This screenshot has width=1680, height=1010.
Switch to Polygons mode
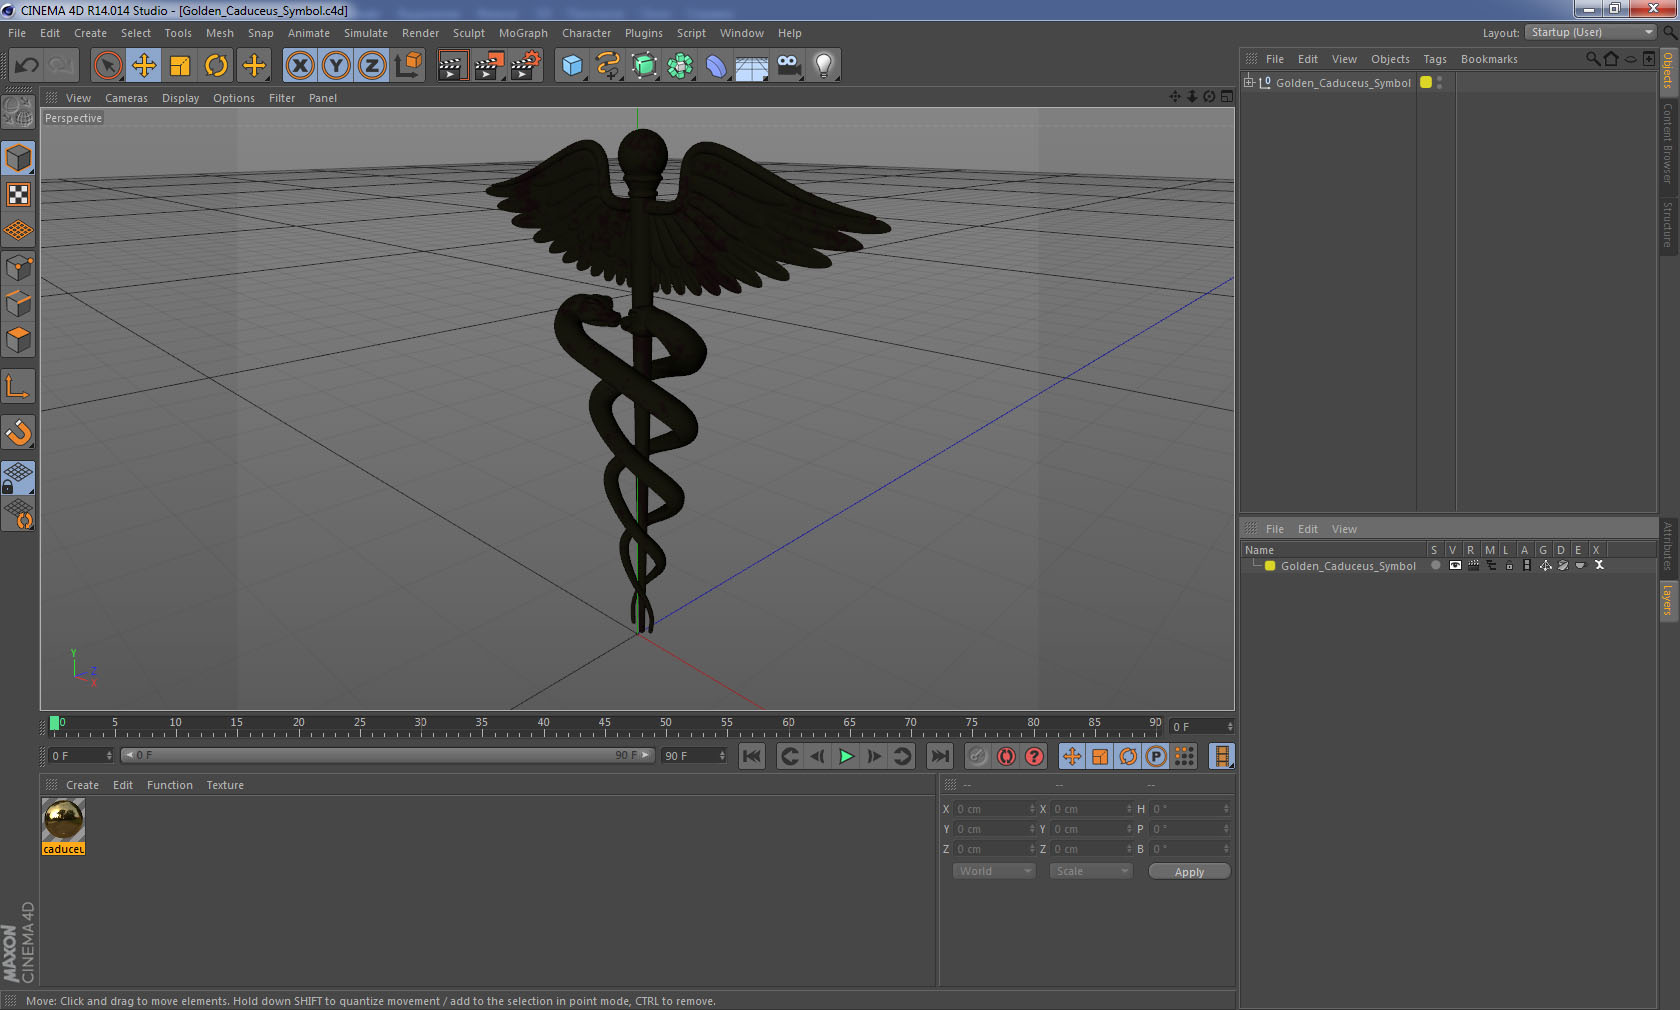pos(19,340)
